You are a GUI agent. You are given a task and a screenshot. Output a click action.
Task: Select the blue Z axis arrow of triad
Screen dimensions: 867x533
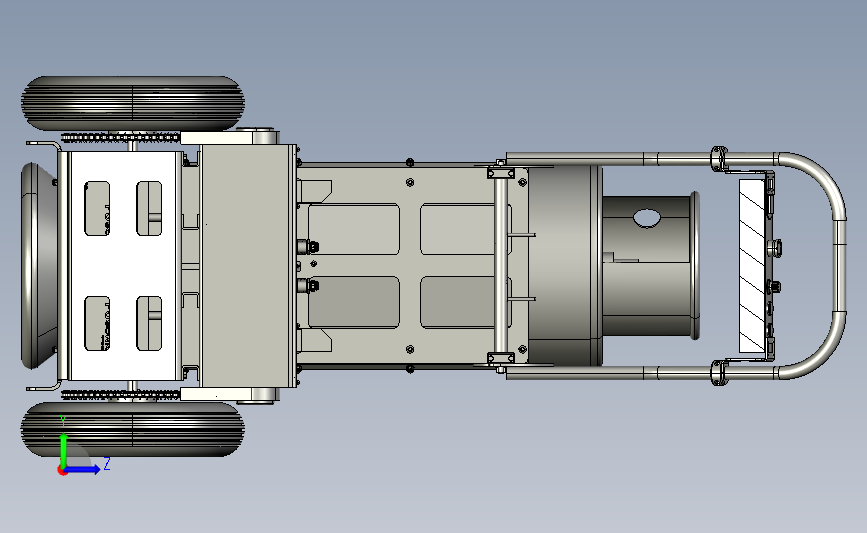[x=83, y=470]
